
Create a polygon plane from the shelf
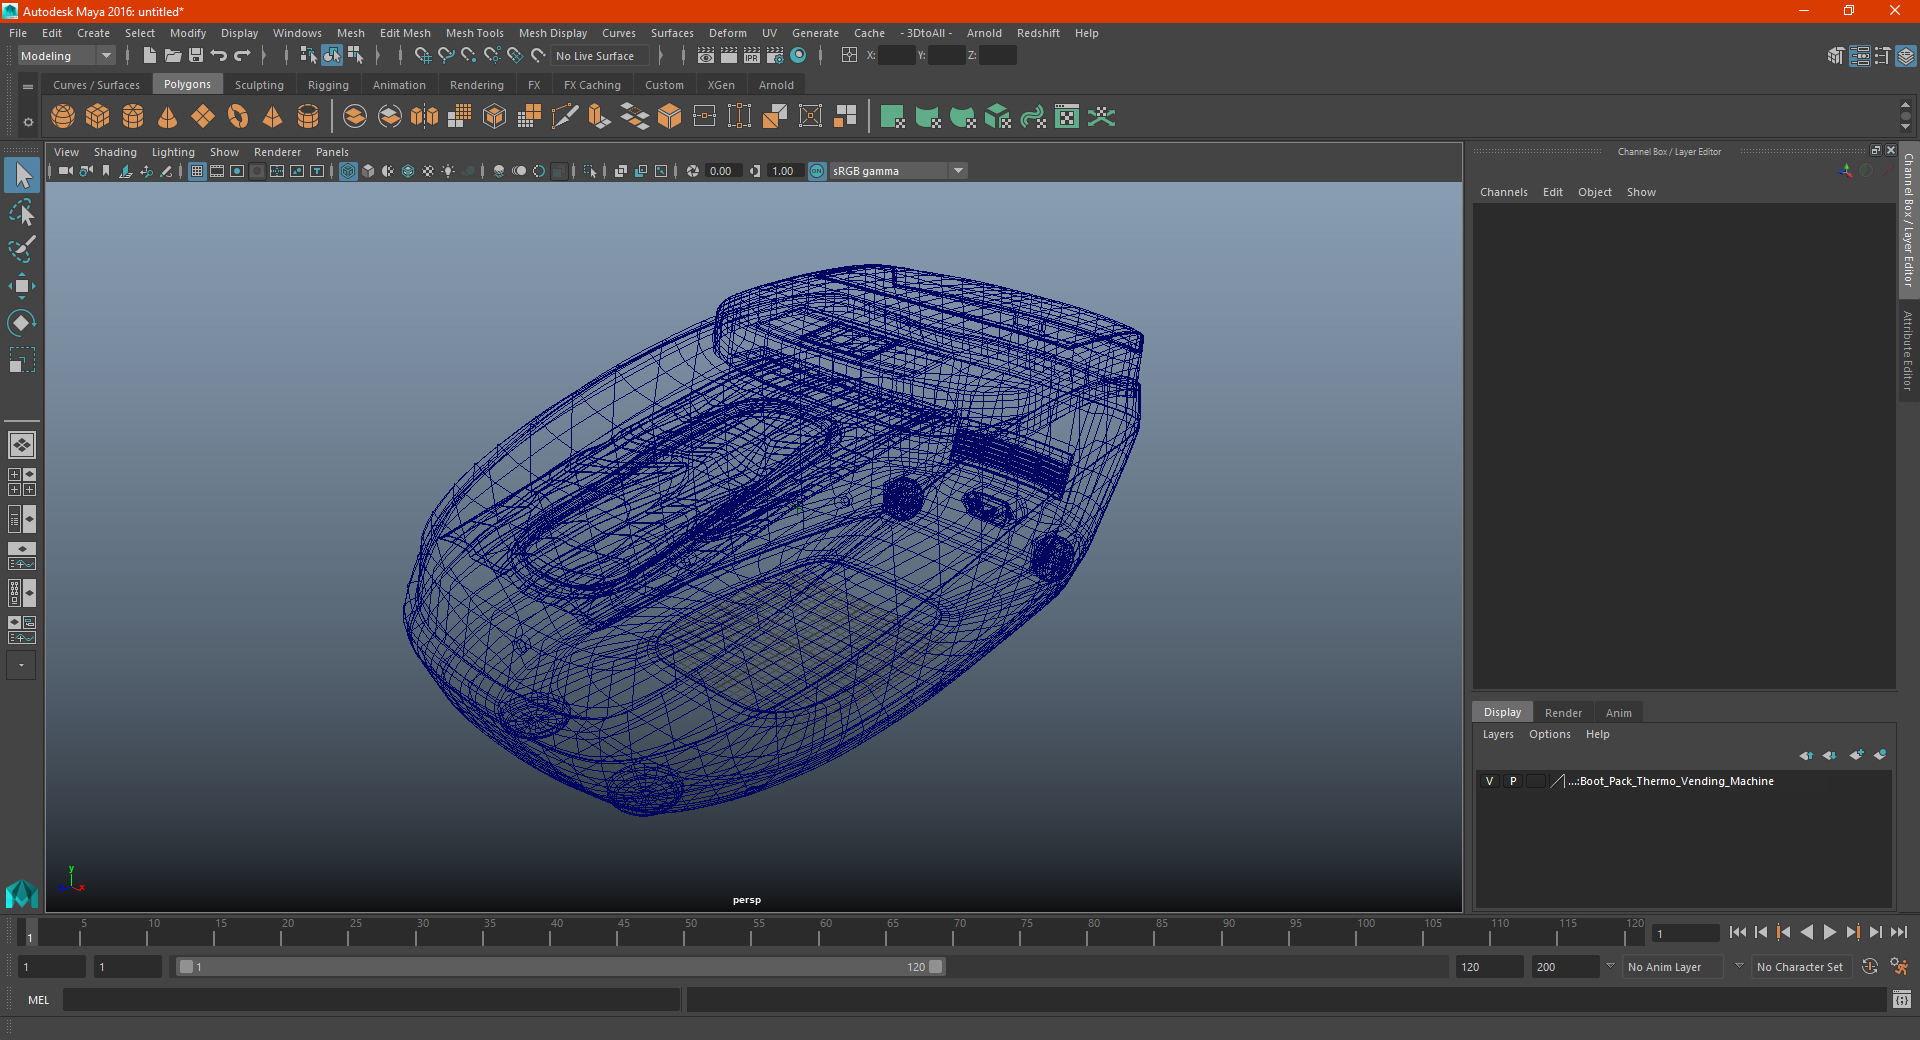click(x=203, y=117)
